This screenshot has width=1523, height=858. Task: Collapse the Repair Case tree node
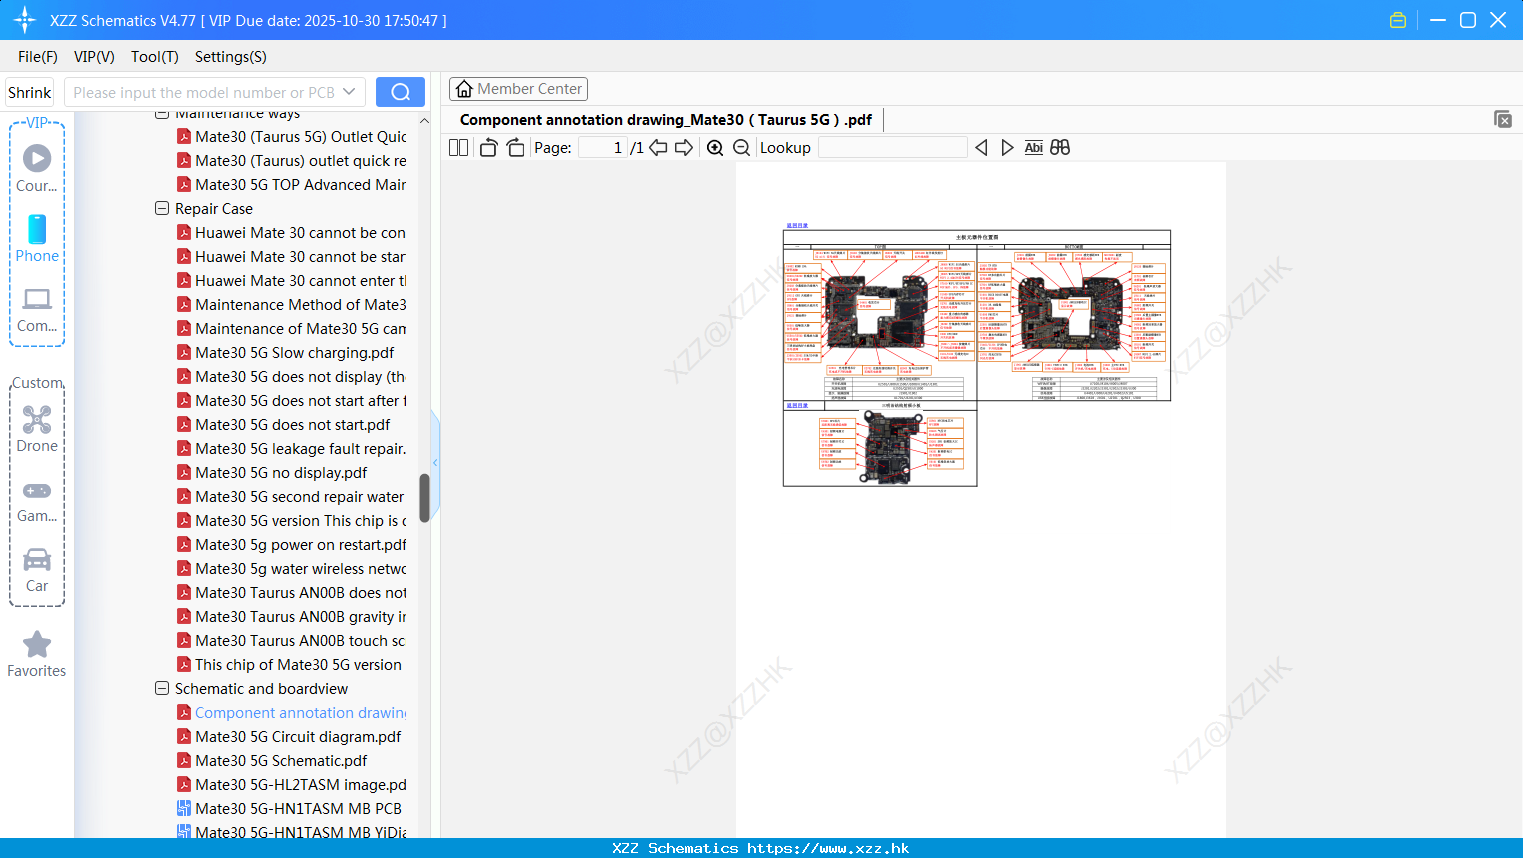click(162, 209)
